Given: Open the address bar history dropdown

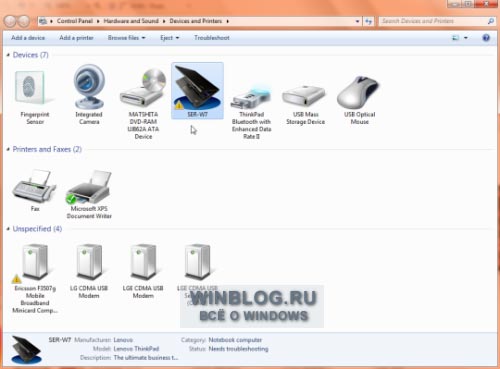Looking at the screenshot, I should (x=357, y=21).
